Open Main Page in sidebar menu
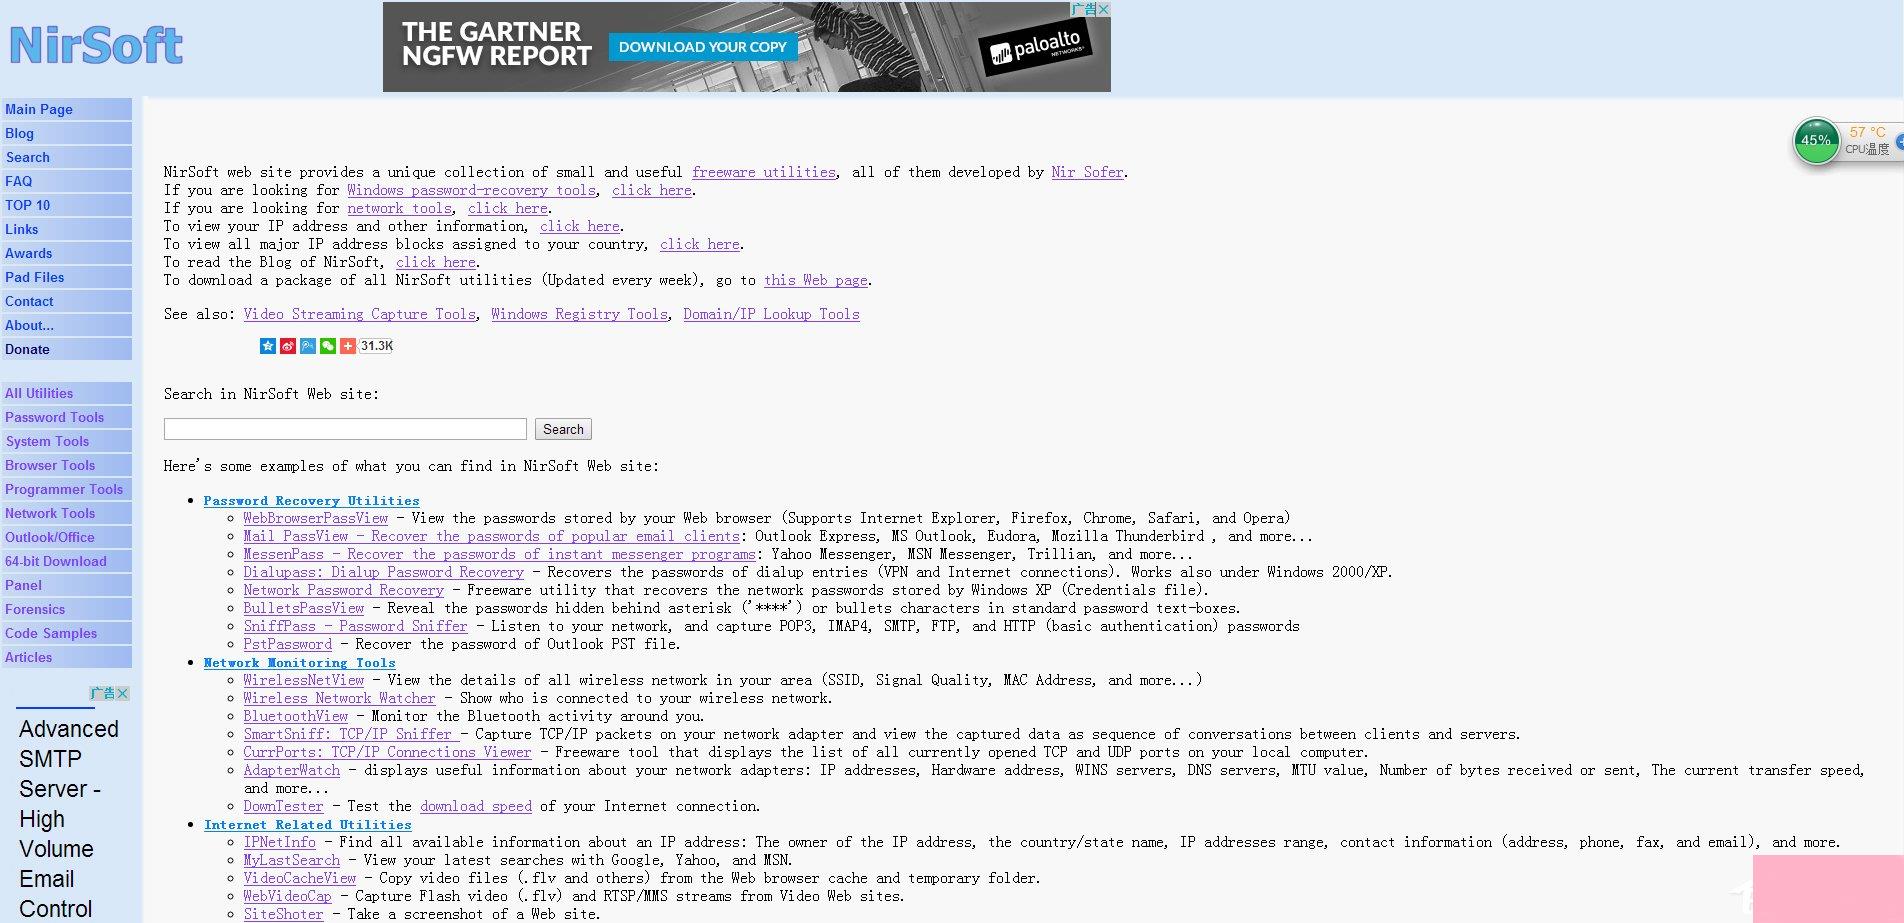The height and width of the screenshot is (923, 1904). (67, 109)
